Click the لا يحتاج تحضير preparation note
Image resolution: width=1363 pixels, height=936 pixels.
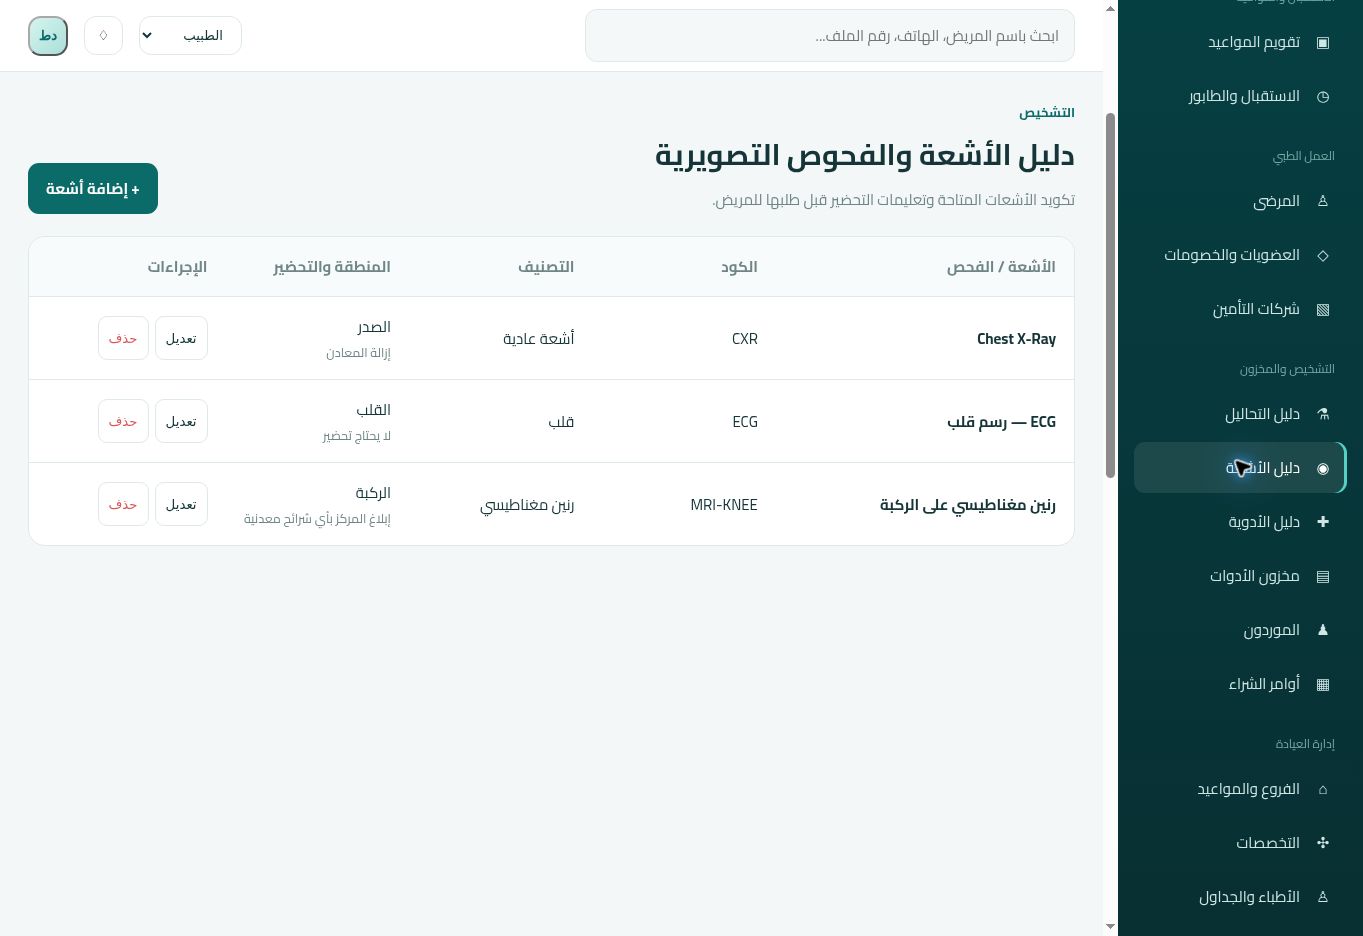356,436
